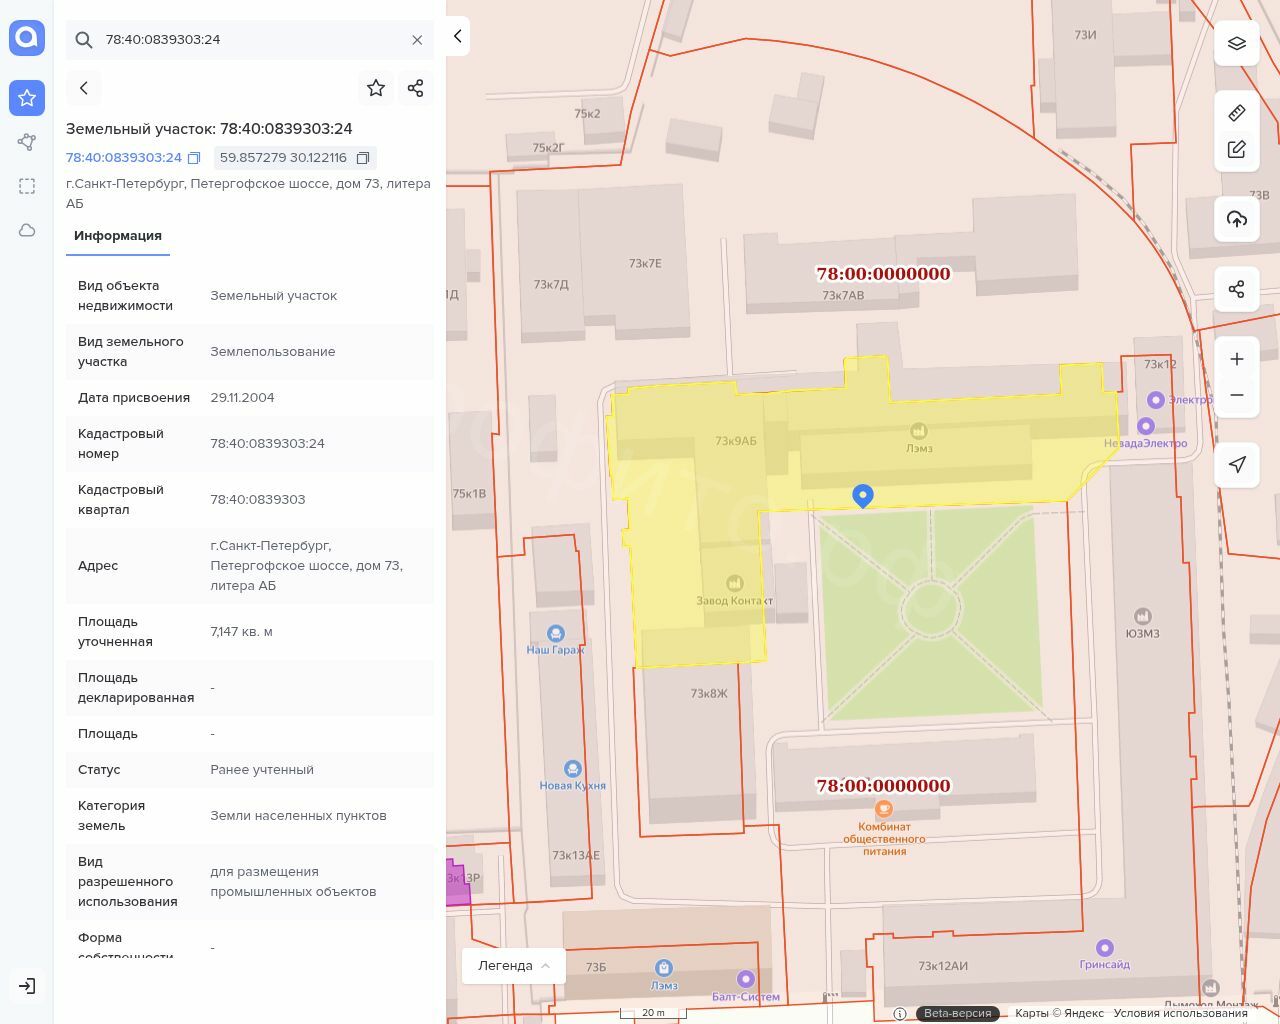Share the parcel from the info panel
Viewport: 1280px width, 1024px height.
coord(416,88)
